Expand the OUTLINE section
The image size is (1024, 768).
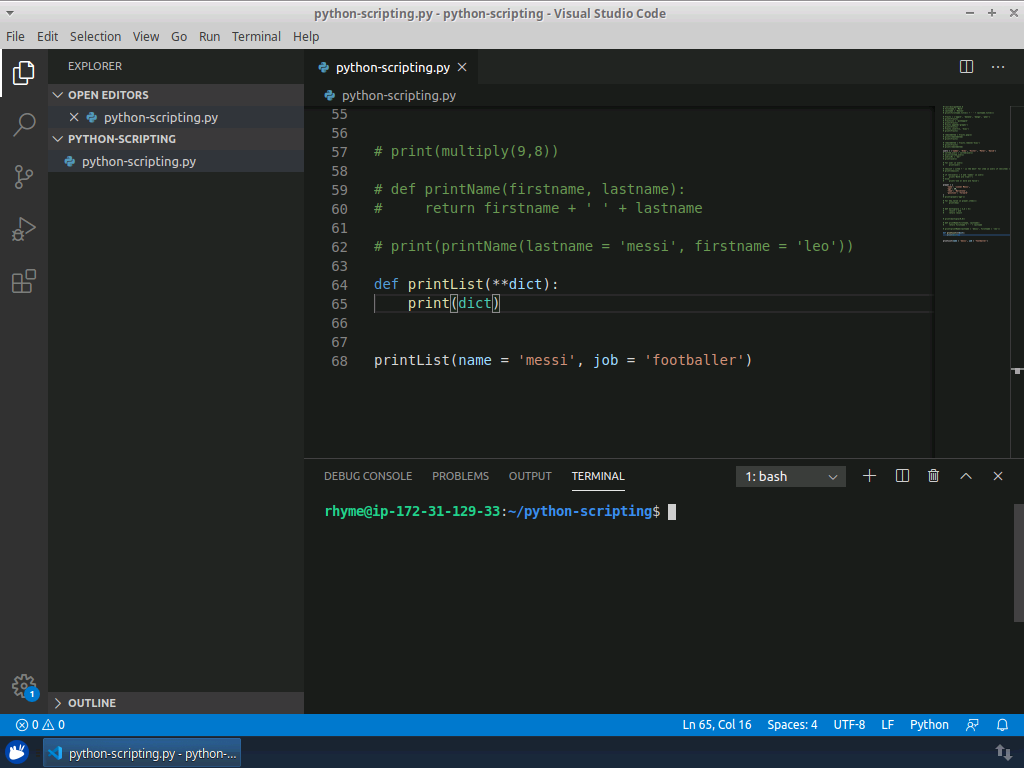coord(91,703)
